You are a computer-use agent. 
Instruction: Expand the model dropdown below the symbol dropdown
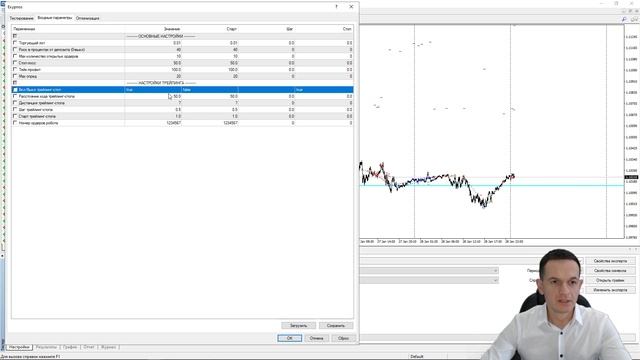click(495, 280)
